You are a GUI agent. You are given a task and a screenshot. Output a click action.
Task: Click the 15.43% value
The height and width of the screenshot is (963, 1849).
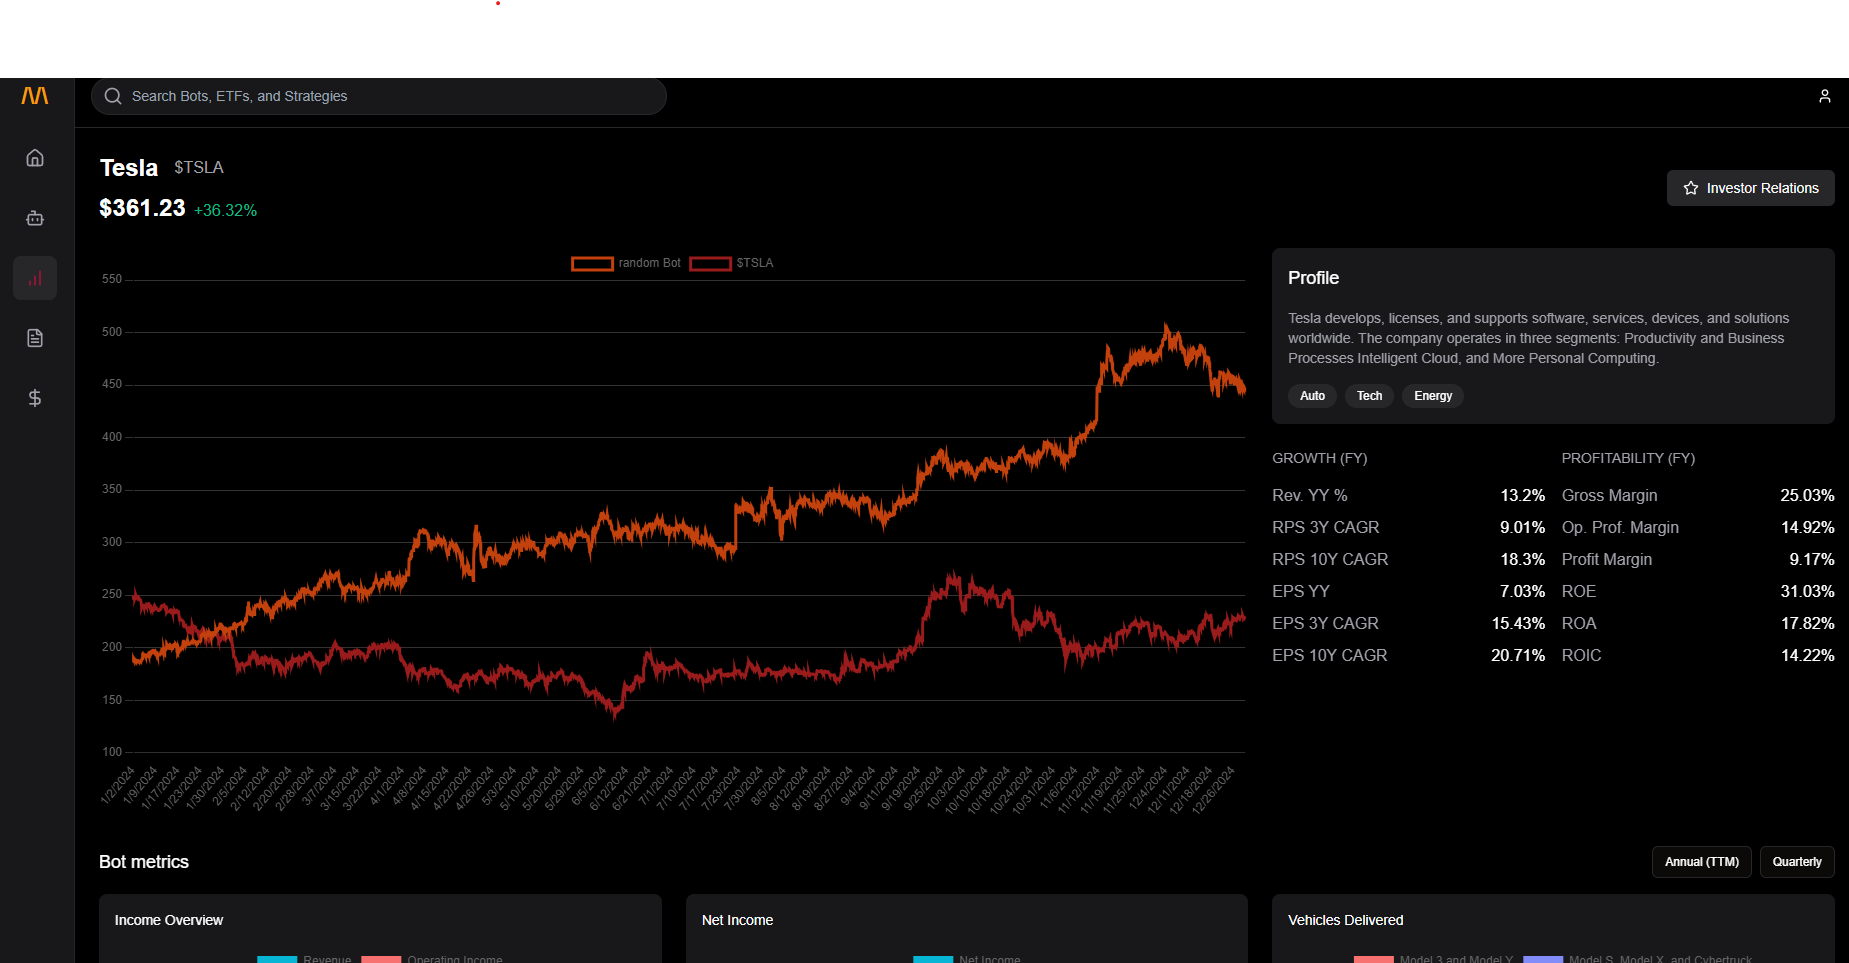click(1518, 624)
